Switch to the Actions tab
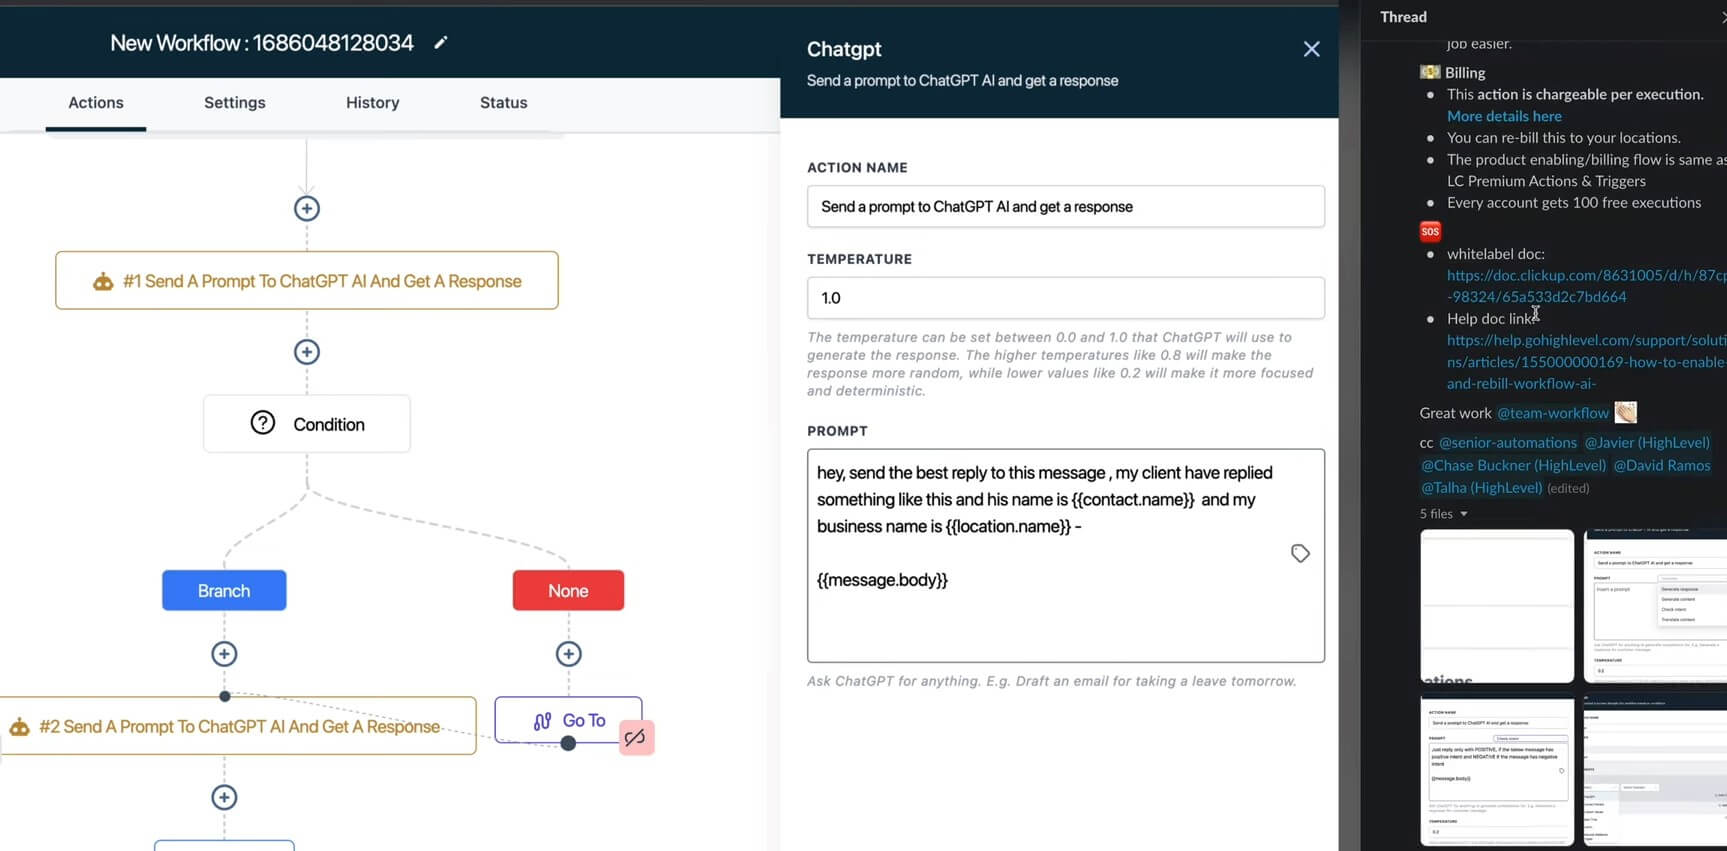The image size is (1727, 851). 96,103
